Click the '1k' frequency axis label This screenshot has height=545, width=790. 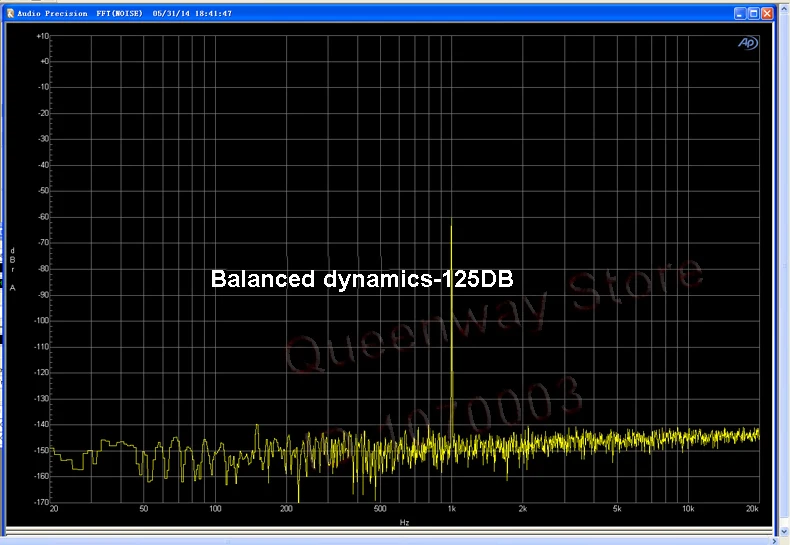(x=451, y=509)
